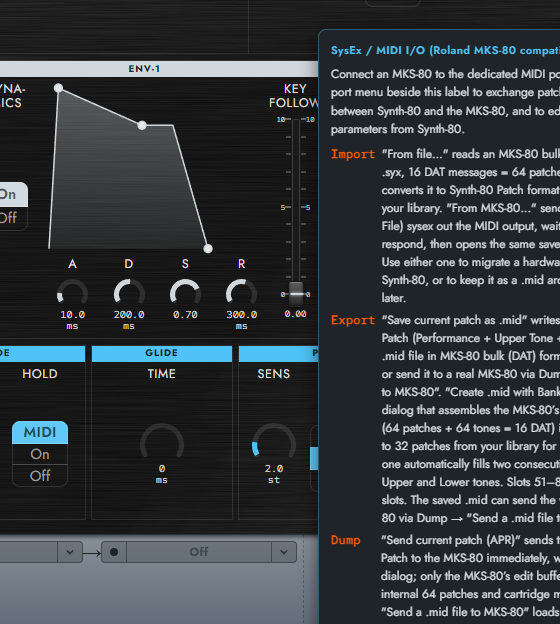Click the Key Follow slider handle
This screenshot has height=624, width=560.
pos(296,294)
